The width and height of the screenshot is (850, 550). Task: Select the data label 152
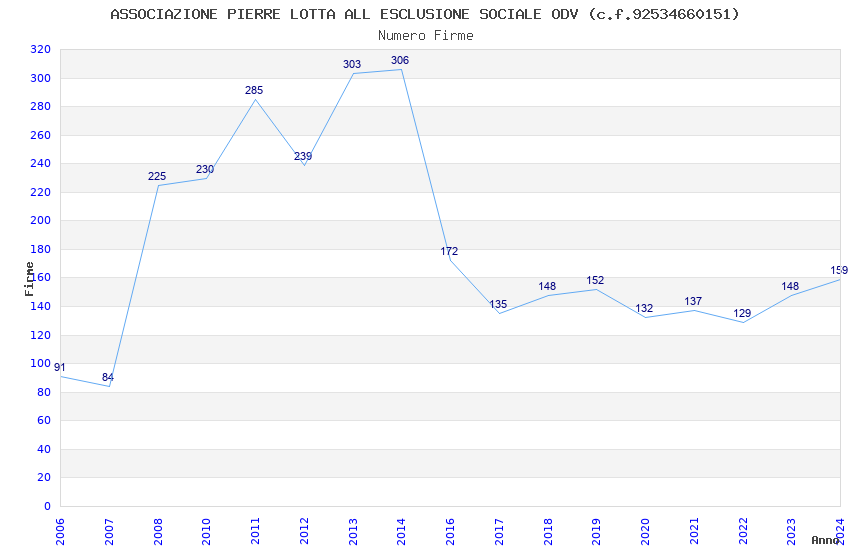[x=595, y=280]
